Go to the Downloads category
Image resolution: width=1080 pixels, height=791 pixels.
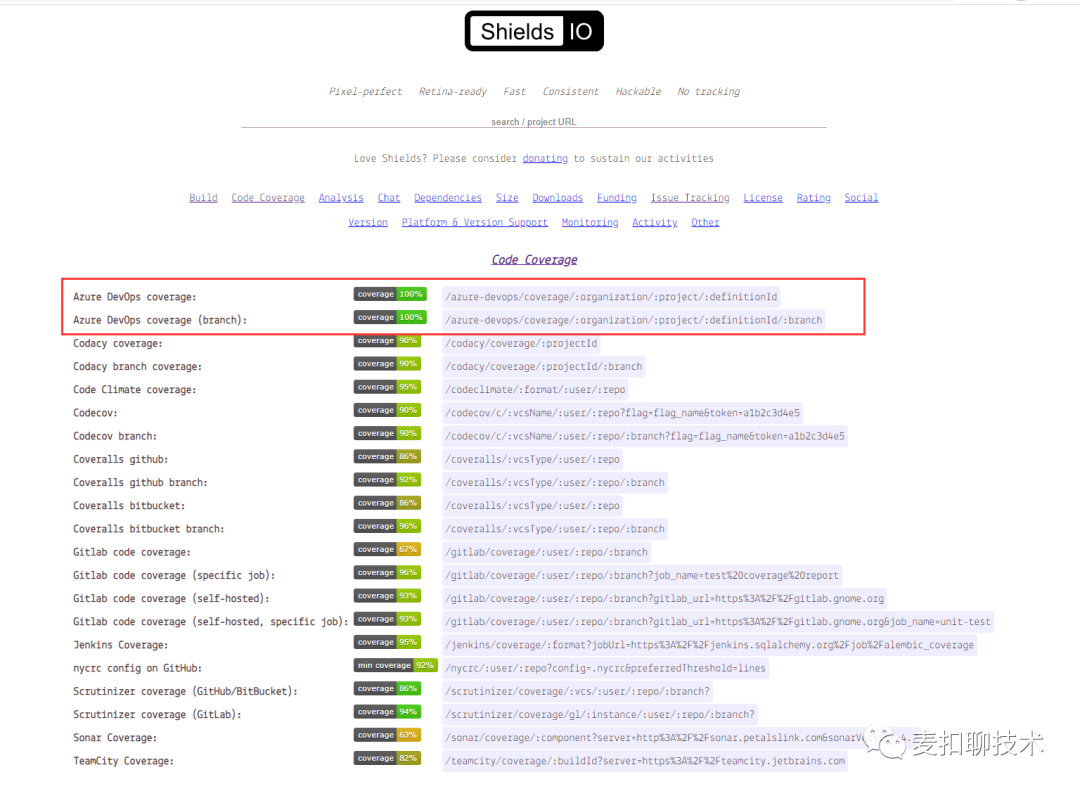(557, 198)
